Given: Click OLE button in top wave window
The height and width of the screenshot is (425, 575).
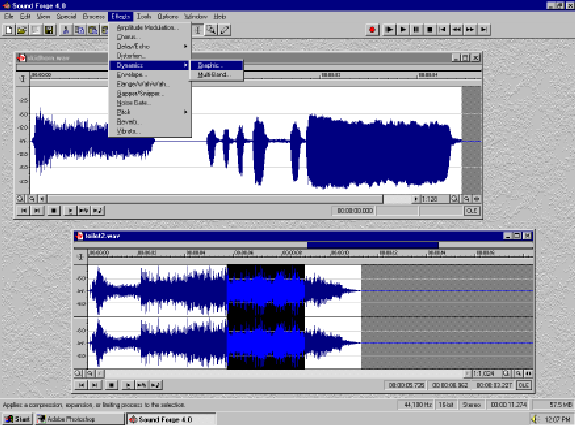Looking at the screenshot, I should click(x=472, y=210).
